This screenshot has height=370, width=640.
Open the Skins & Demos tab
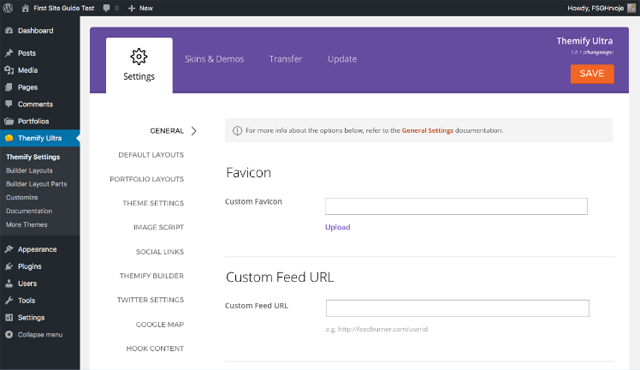(214, 59)
